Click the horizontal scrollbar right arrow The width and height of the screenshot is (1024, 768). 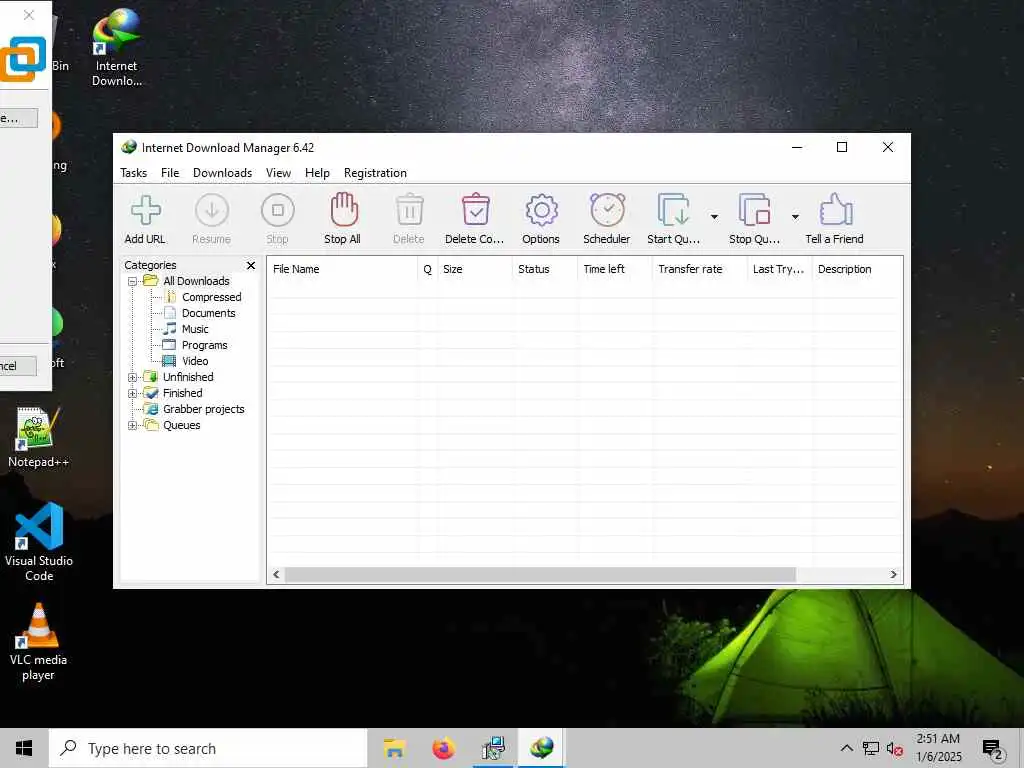tap(893, 575)
